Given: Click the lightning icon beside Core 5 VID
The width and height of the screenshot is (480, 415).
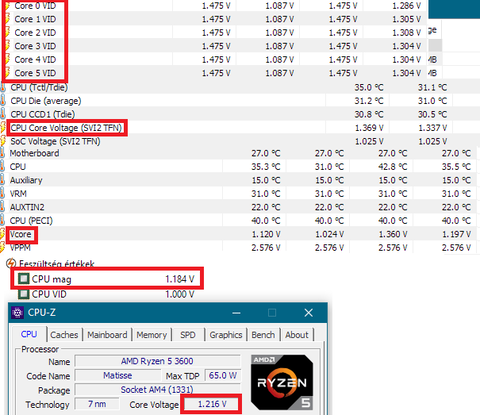Looking at the screenshot, I should pyautogui.click(x=8, y=73).
